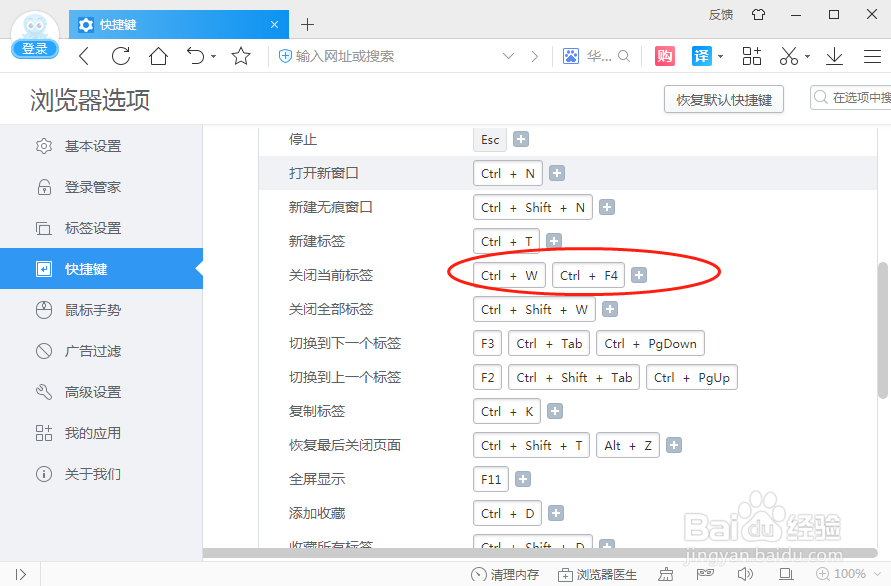Viewport: 891px width, 586px height.
Task: Select the 快捷键 browser tab
Action: coord(179,24)
